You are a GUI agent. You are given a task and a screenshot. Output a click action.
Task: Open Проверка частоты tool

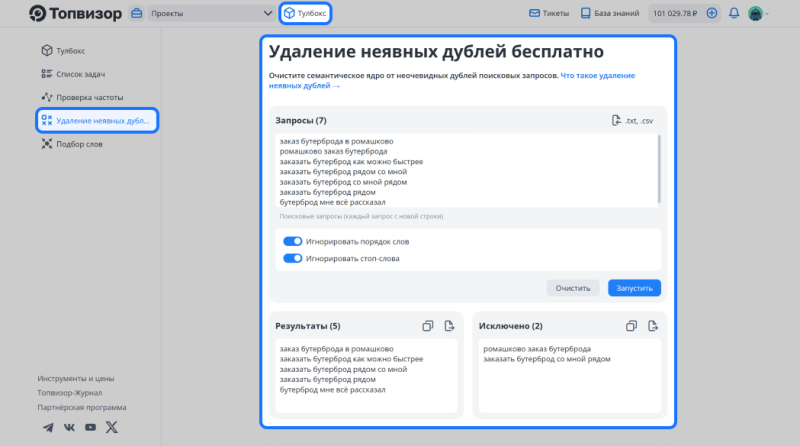pos(82,97)
